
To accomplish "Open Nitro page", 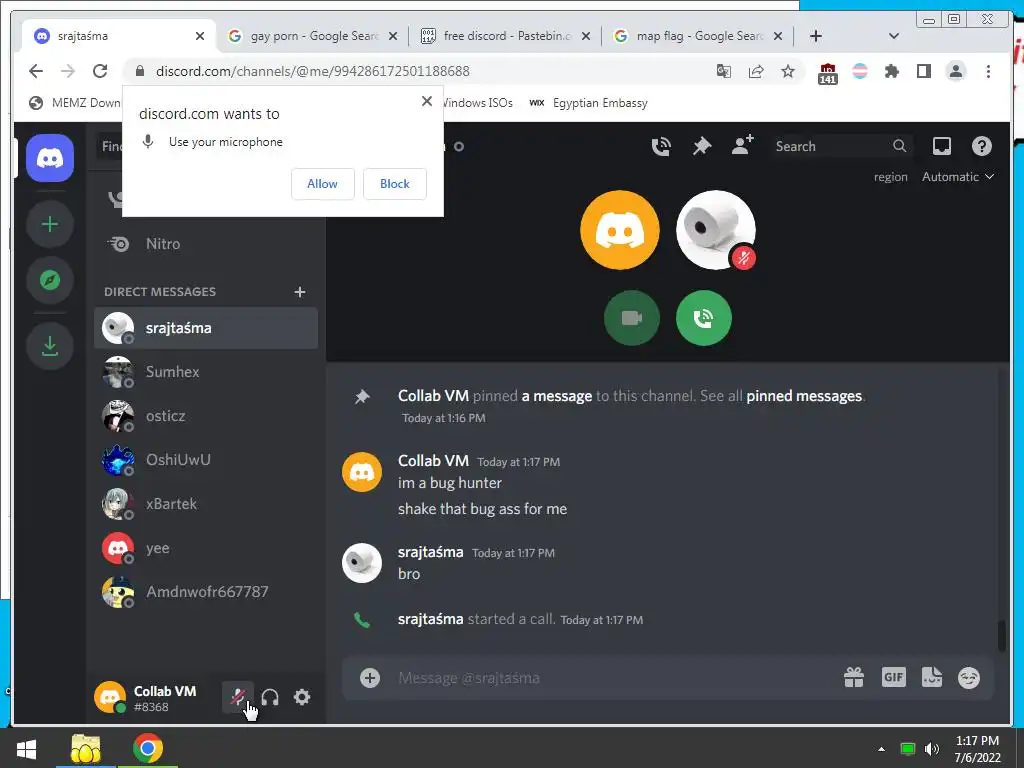I will click(206, 244).
